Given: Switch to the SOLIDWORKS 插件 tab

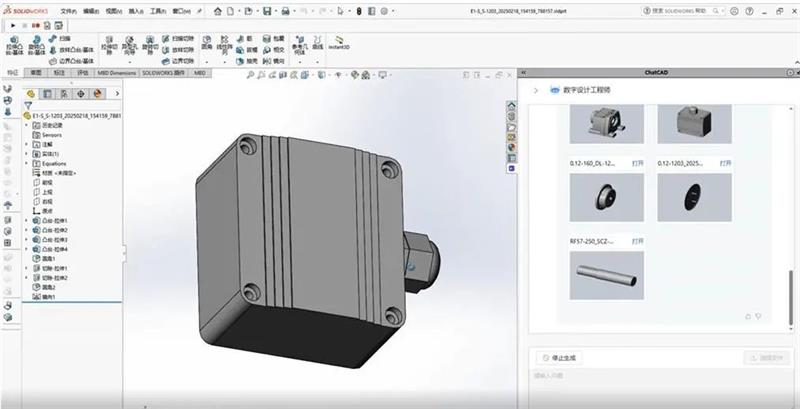Looking at the screenshot, I should click(x=165, y=73).
